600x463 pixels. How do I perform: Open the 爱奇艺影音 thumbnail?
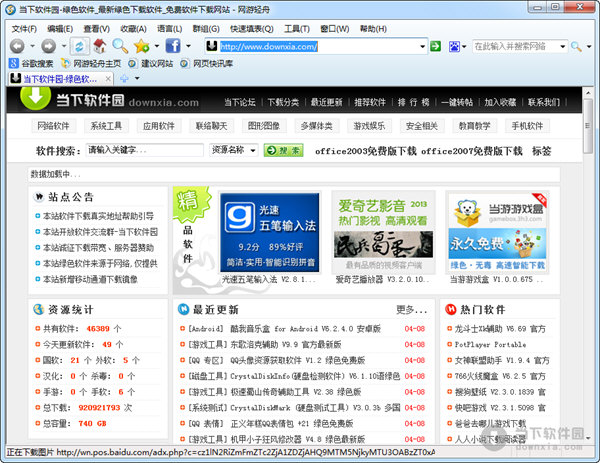pos(383,232)
